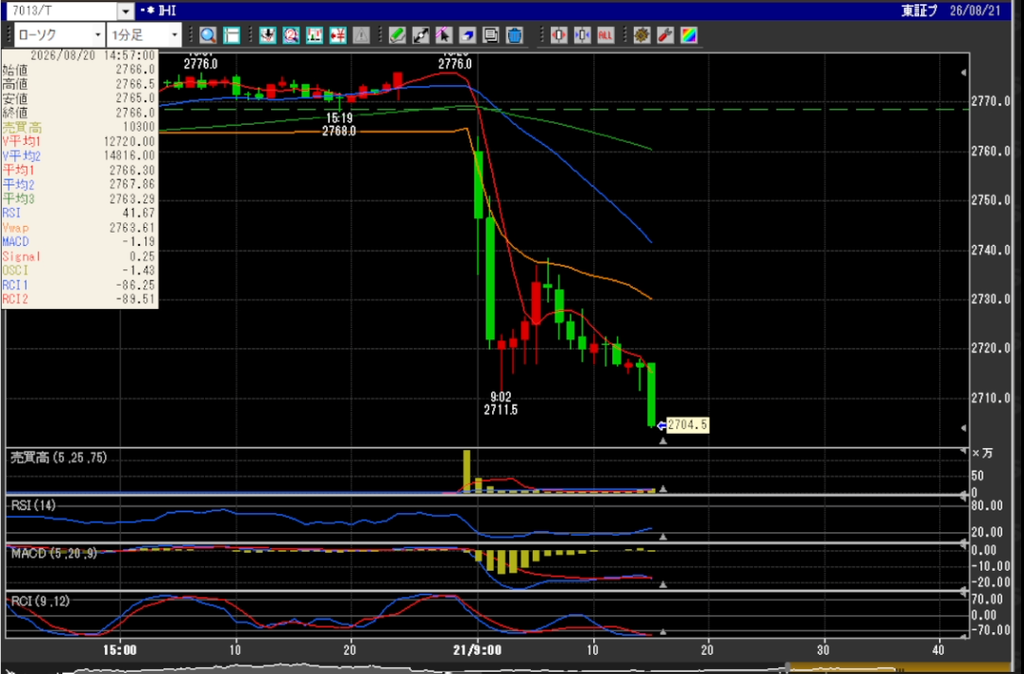This screenshot has height=674, width=1024.
Task: Click the trash can delete icon
Action: click(x=514, y=35)
